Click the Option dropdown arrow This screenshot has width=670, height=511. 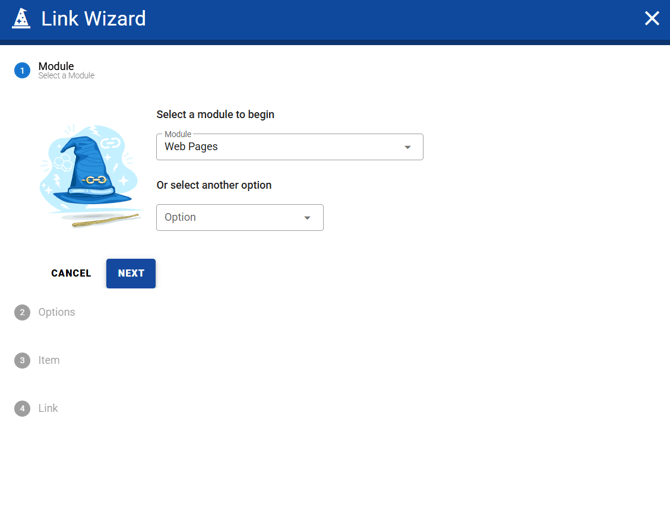307,218
